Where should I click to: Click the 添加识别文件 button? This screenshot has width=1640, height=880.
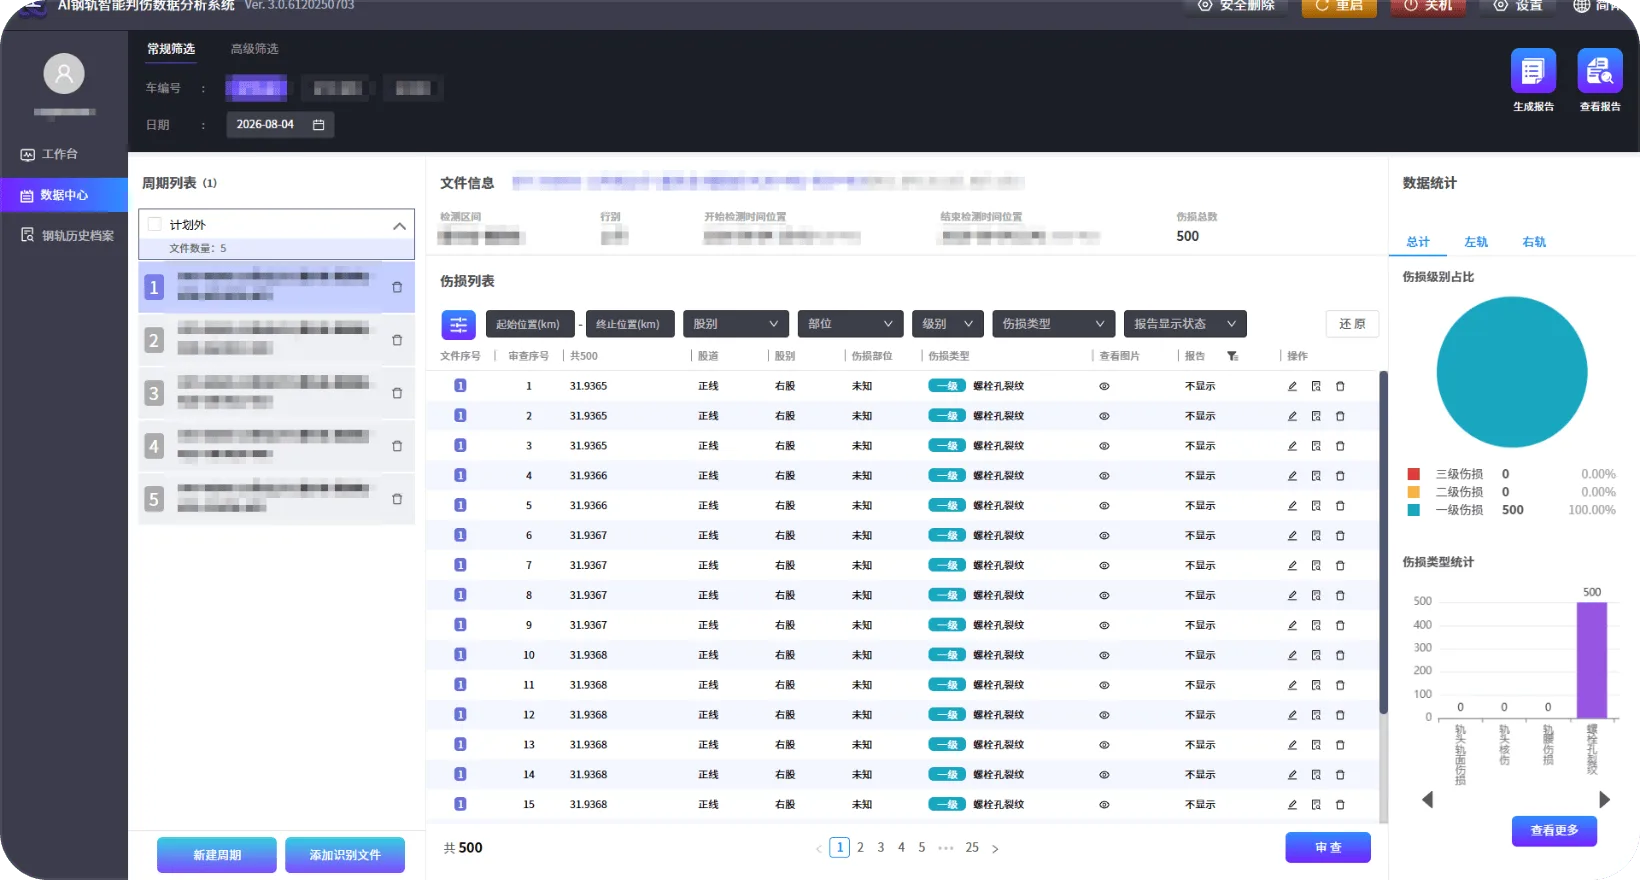(x=345, y=855)
